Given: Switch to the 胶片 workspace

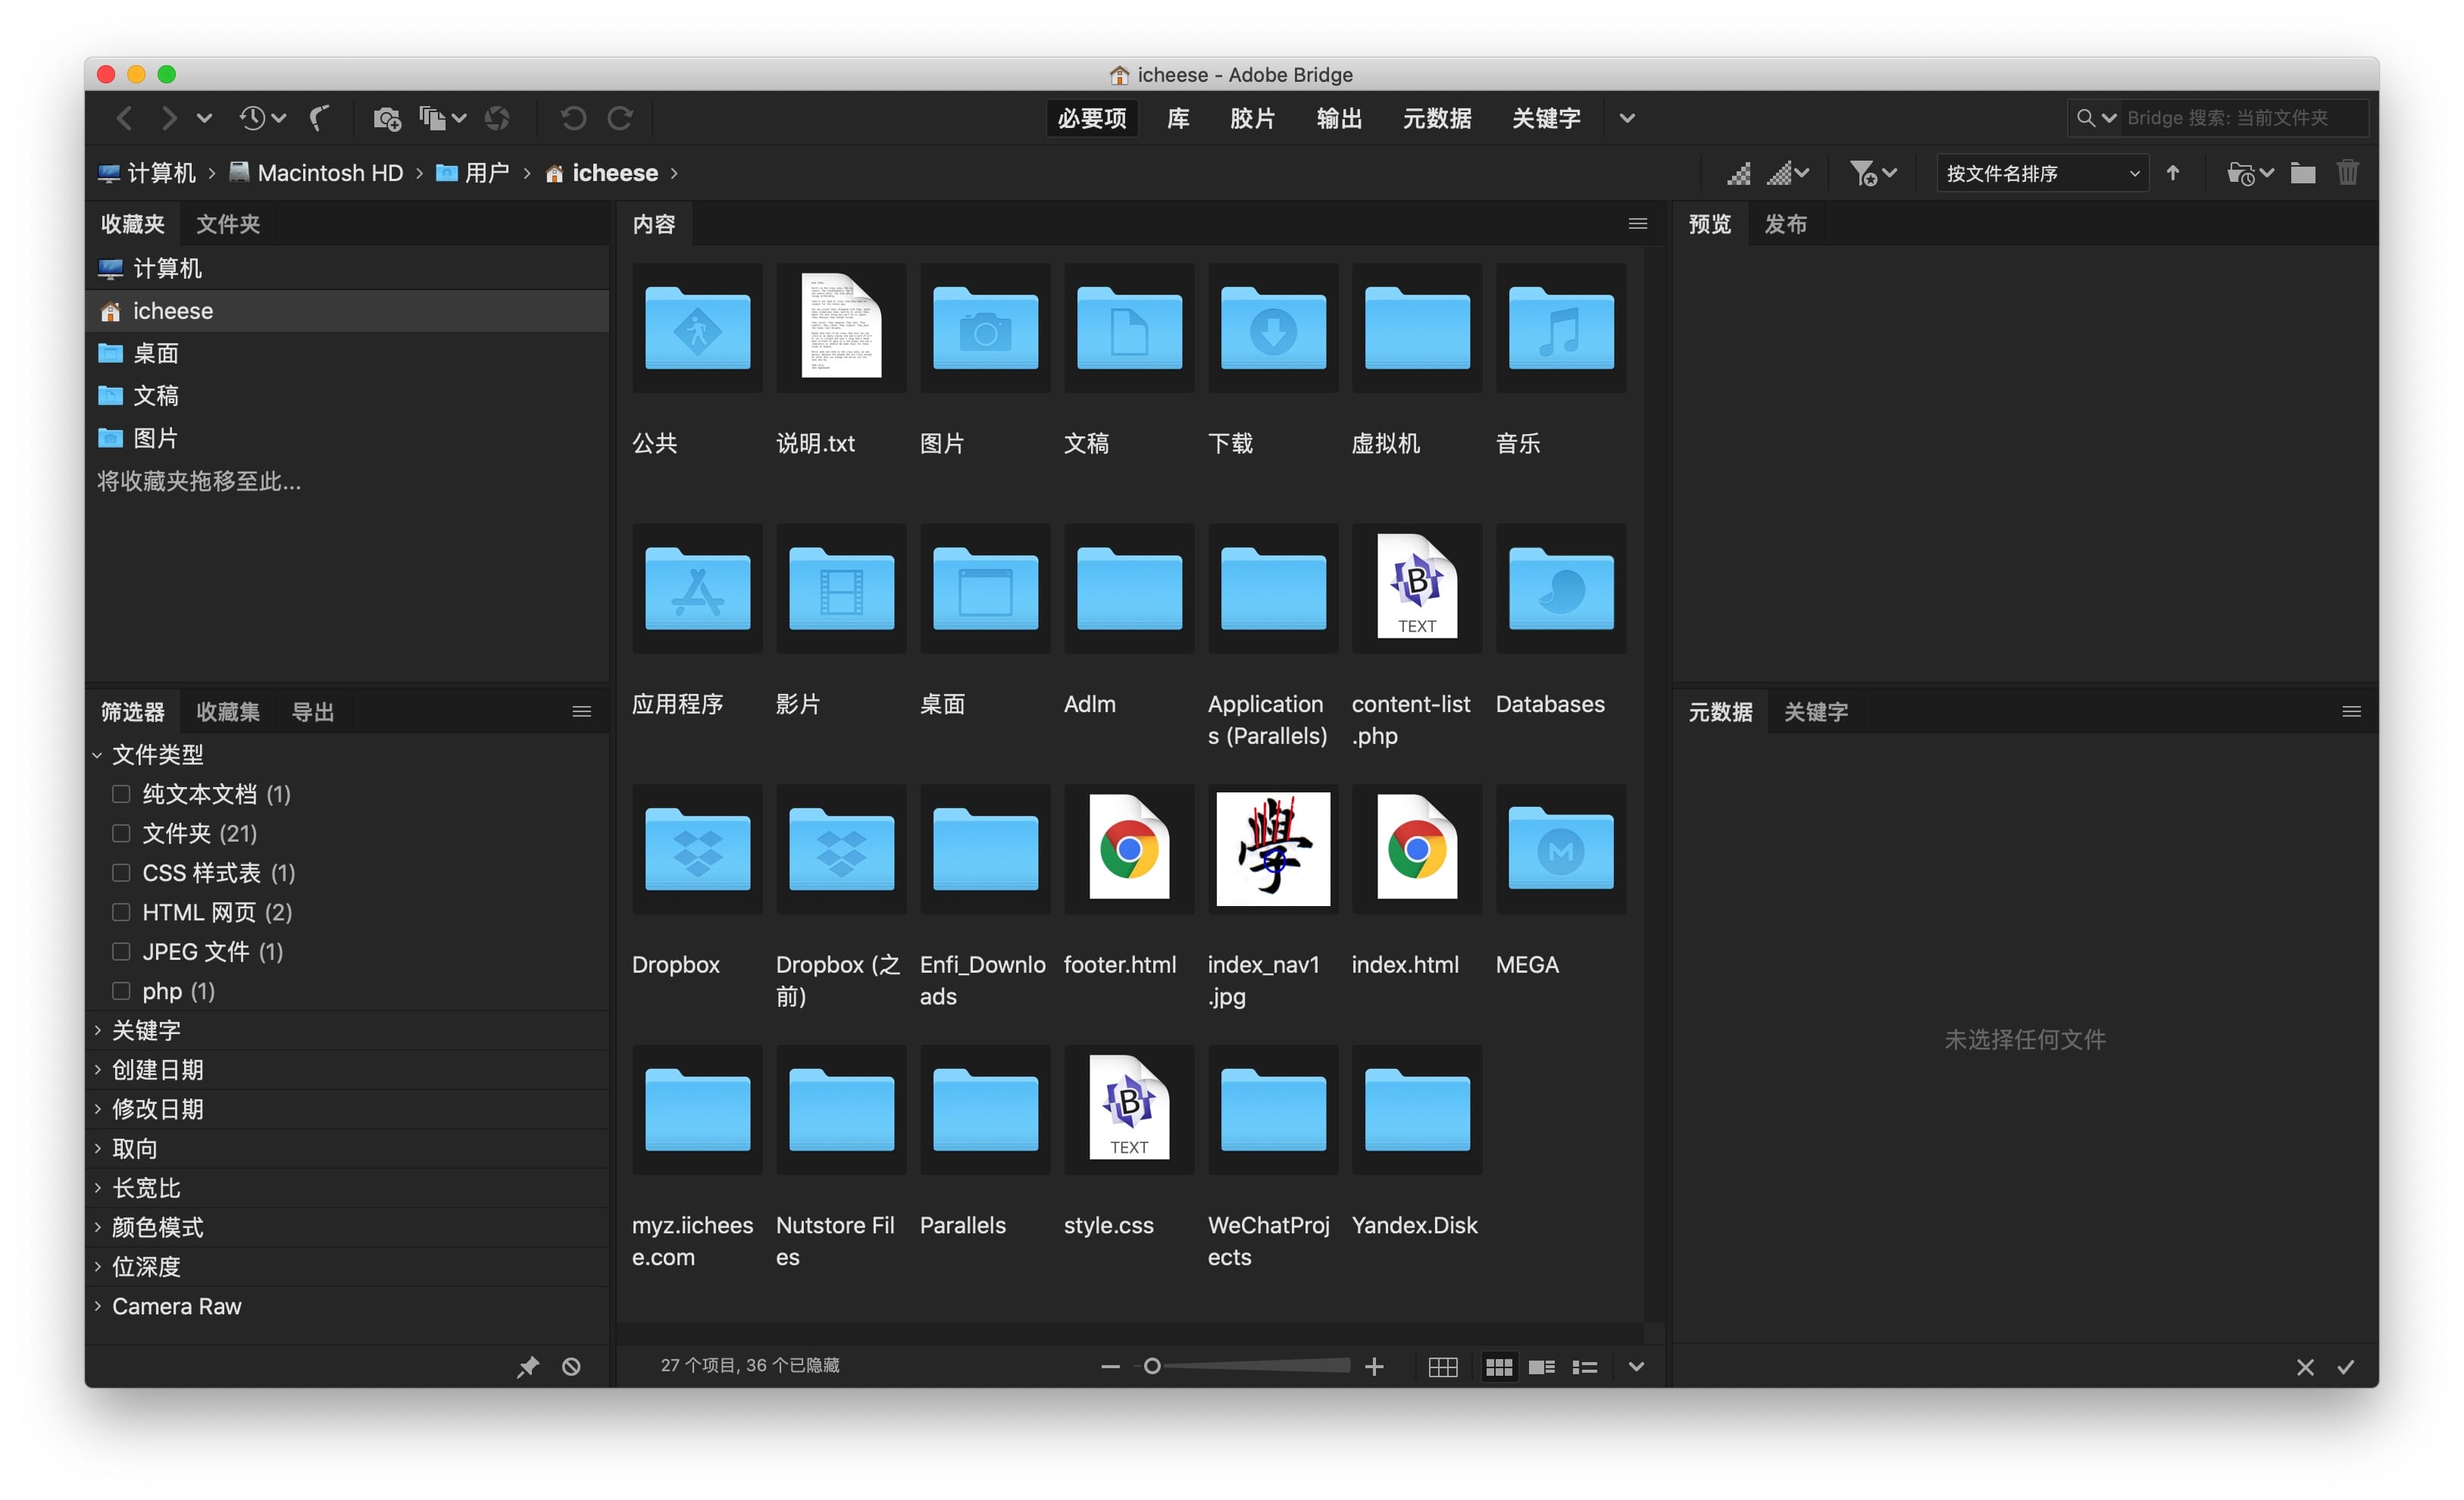Looking at the screenshot, I should (x=1253, y=118).
